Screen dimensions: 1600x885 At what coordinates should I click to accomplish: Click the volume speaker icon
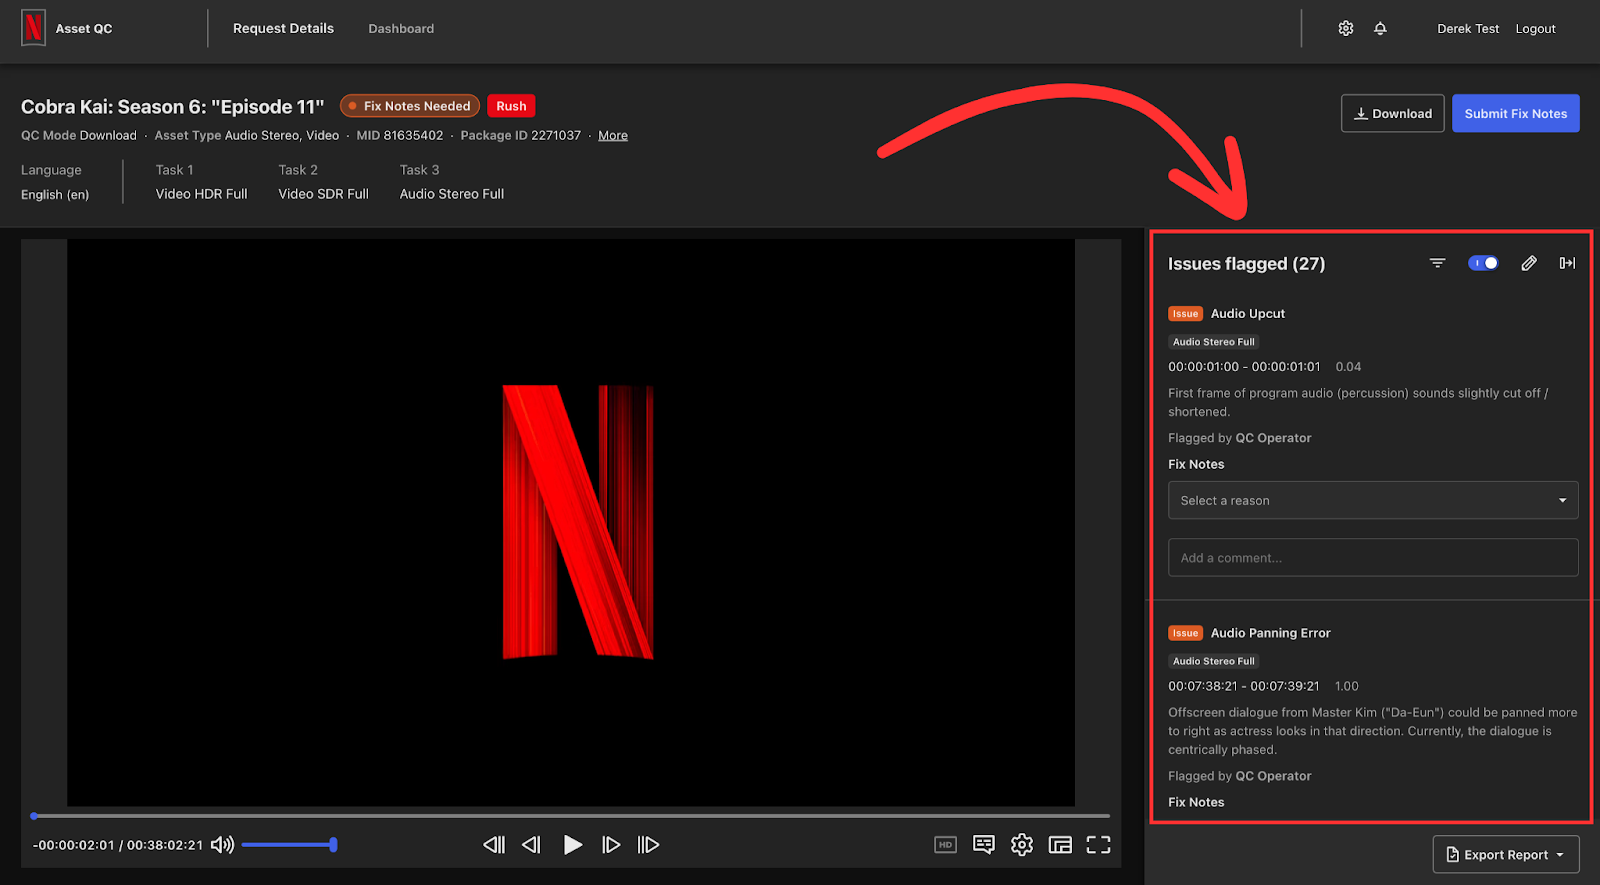click(x=222, y=845)
